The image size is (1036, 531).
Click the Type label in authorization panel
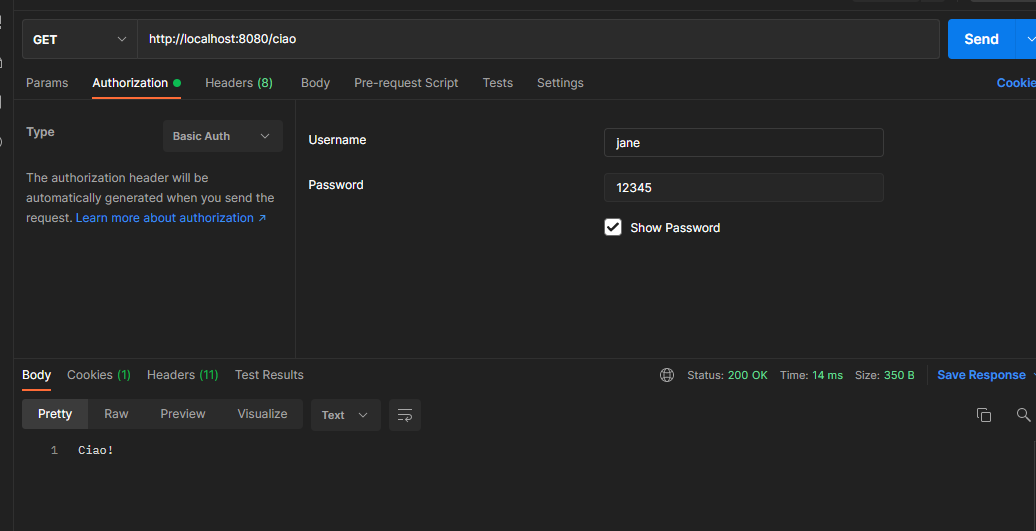point(40,132)
